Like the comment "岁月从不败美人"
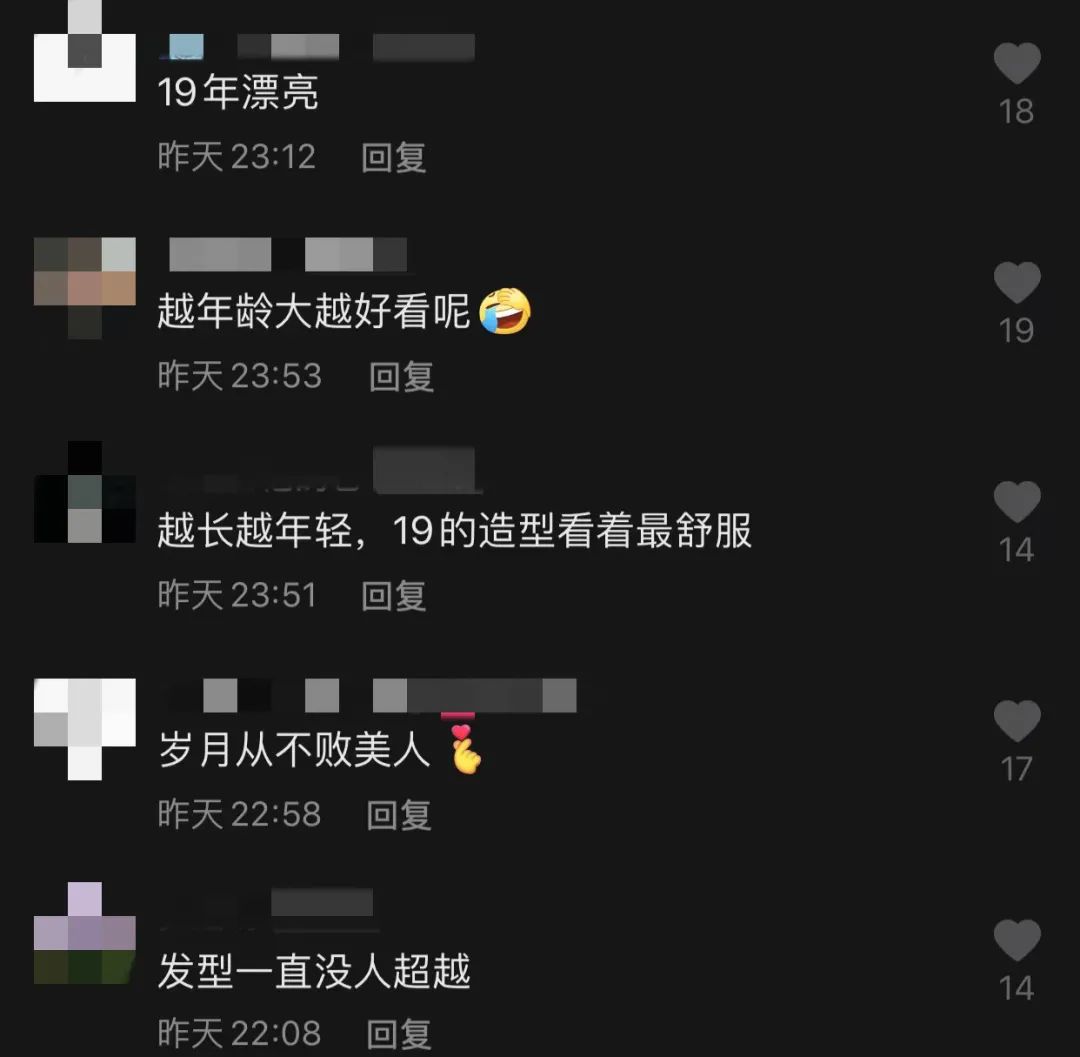1080x1057 pixels. pyautogui.click(x=1017, y=720)
